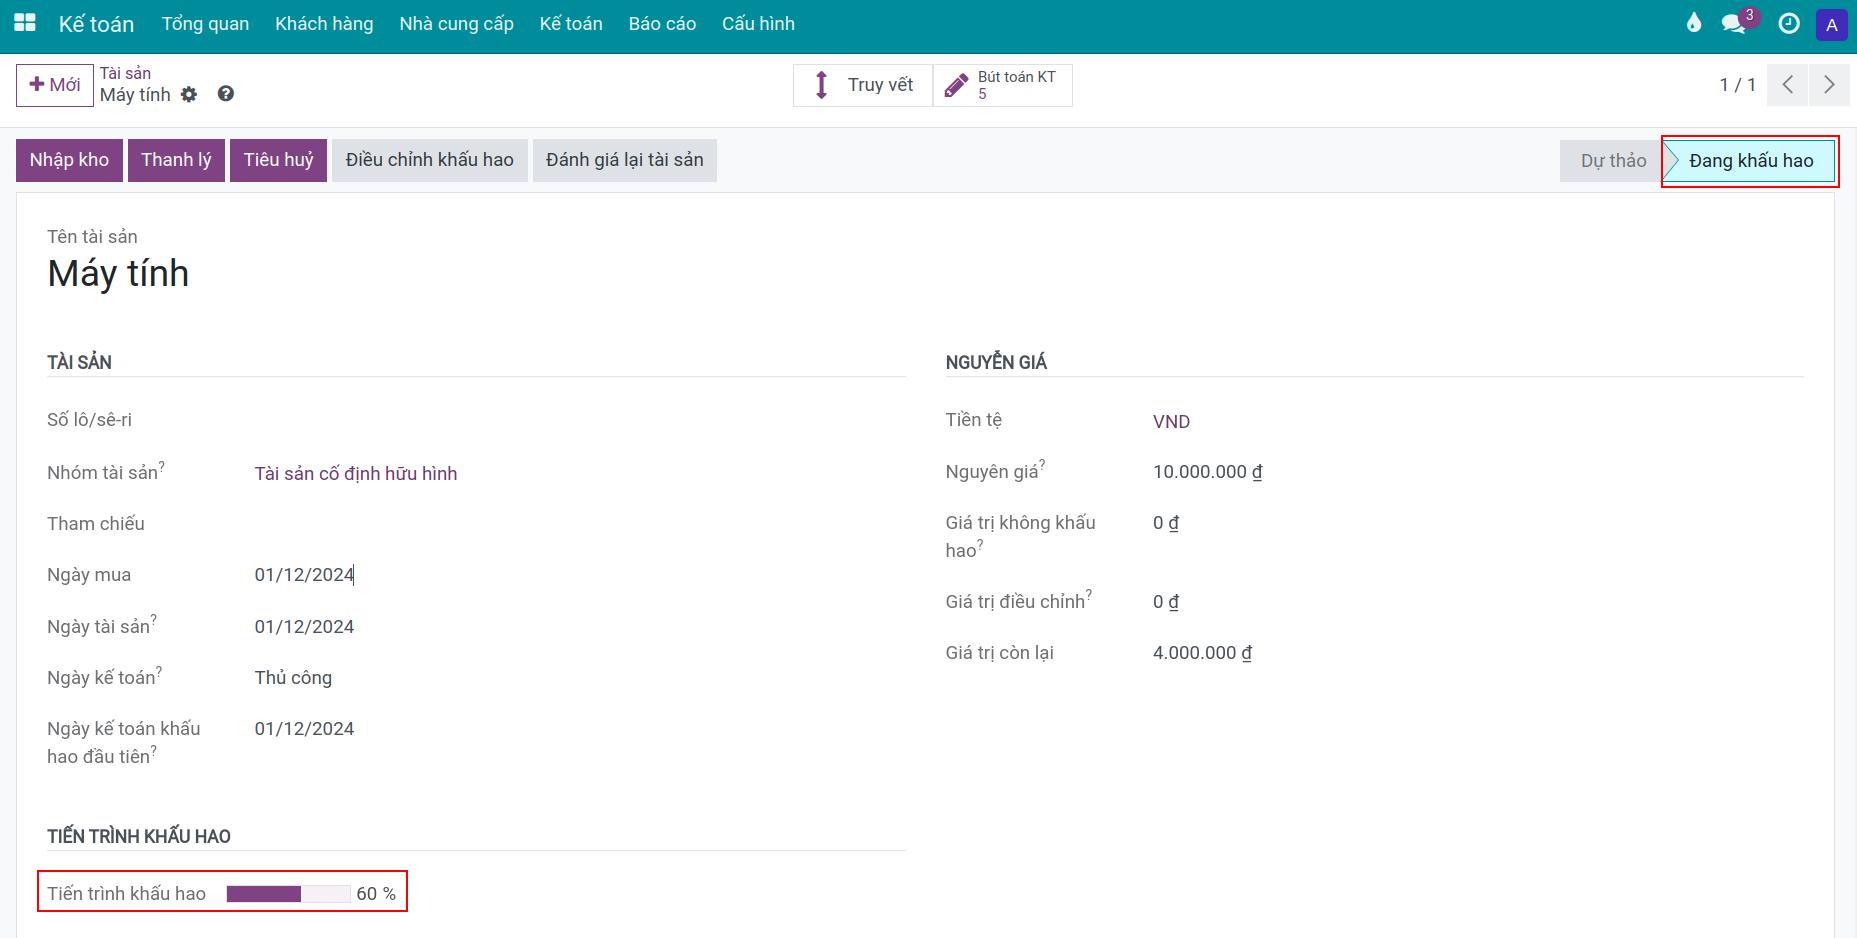This screenshot has height=938, width=1857.
Task: Open Tài sản cố định hữu hình group link
Action: [x=356, y=474]
